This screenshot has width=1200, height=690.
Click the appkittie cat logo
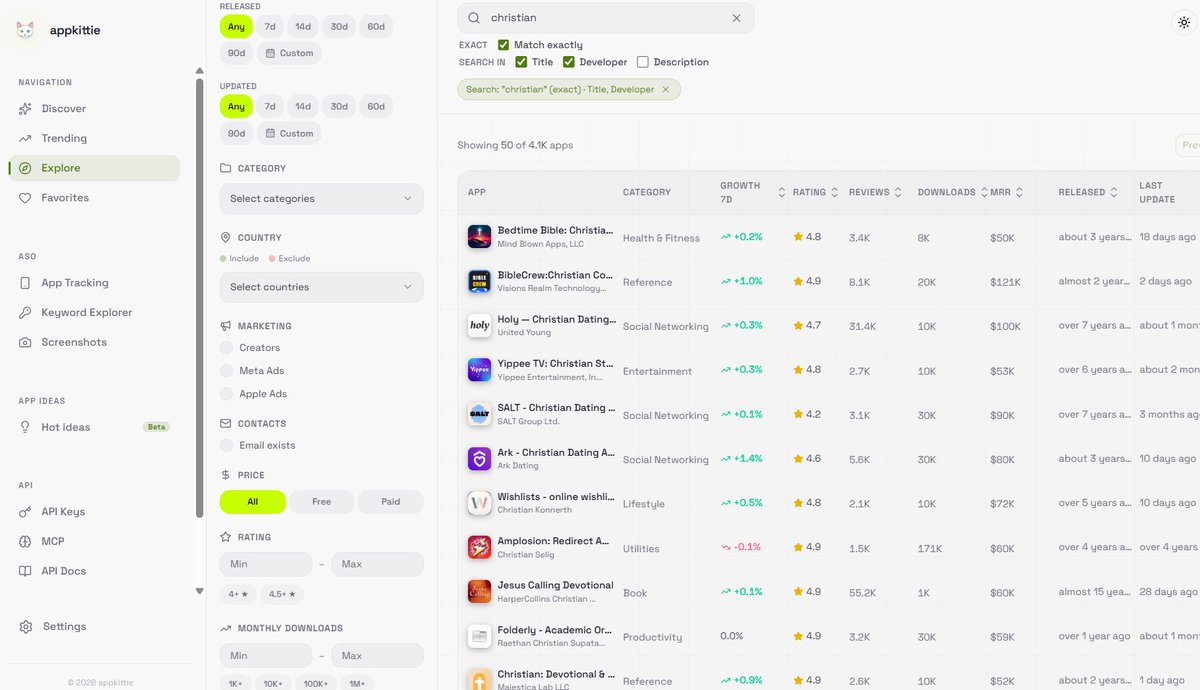[27, 30]
